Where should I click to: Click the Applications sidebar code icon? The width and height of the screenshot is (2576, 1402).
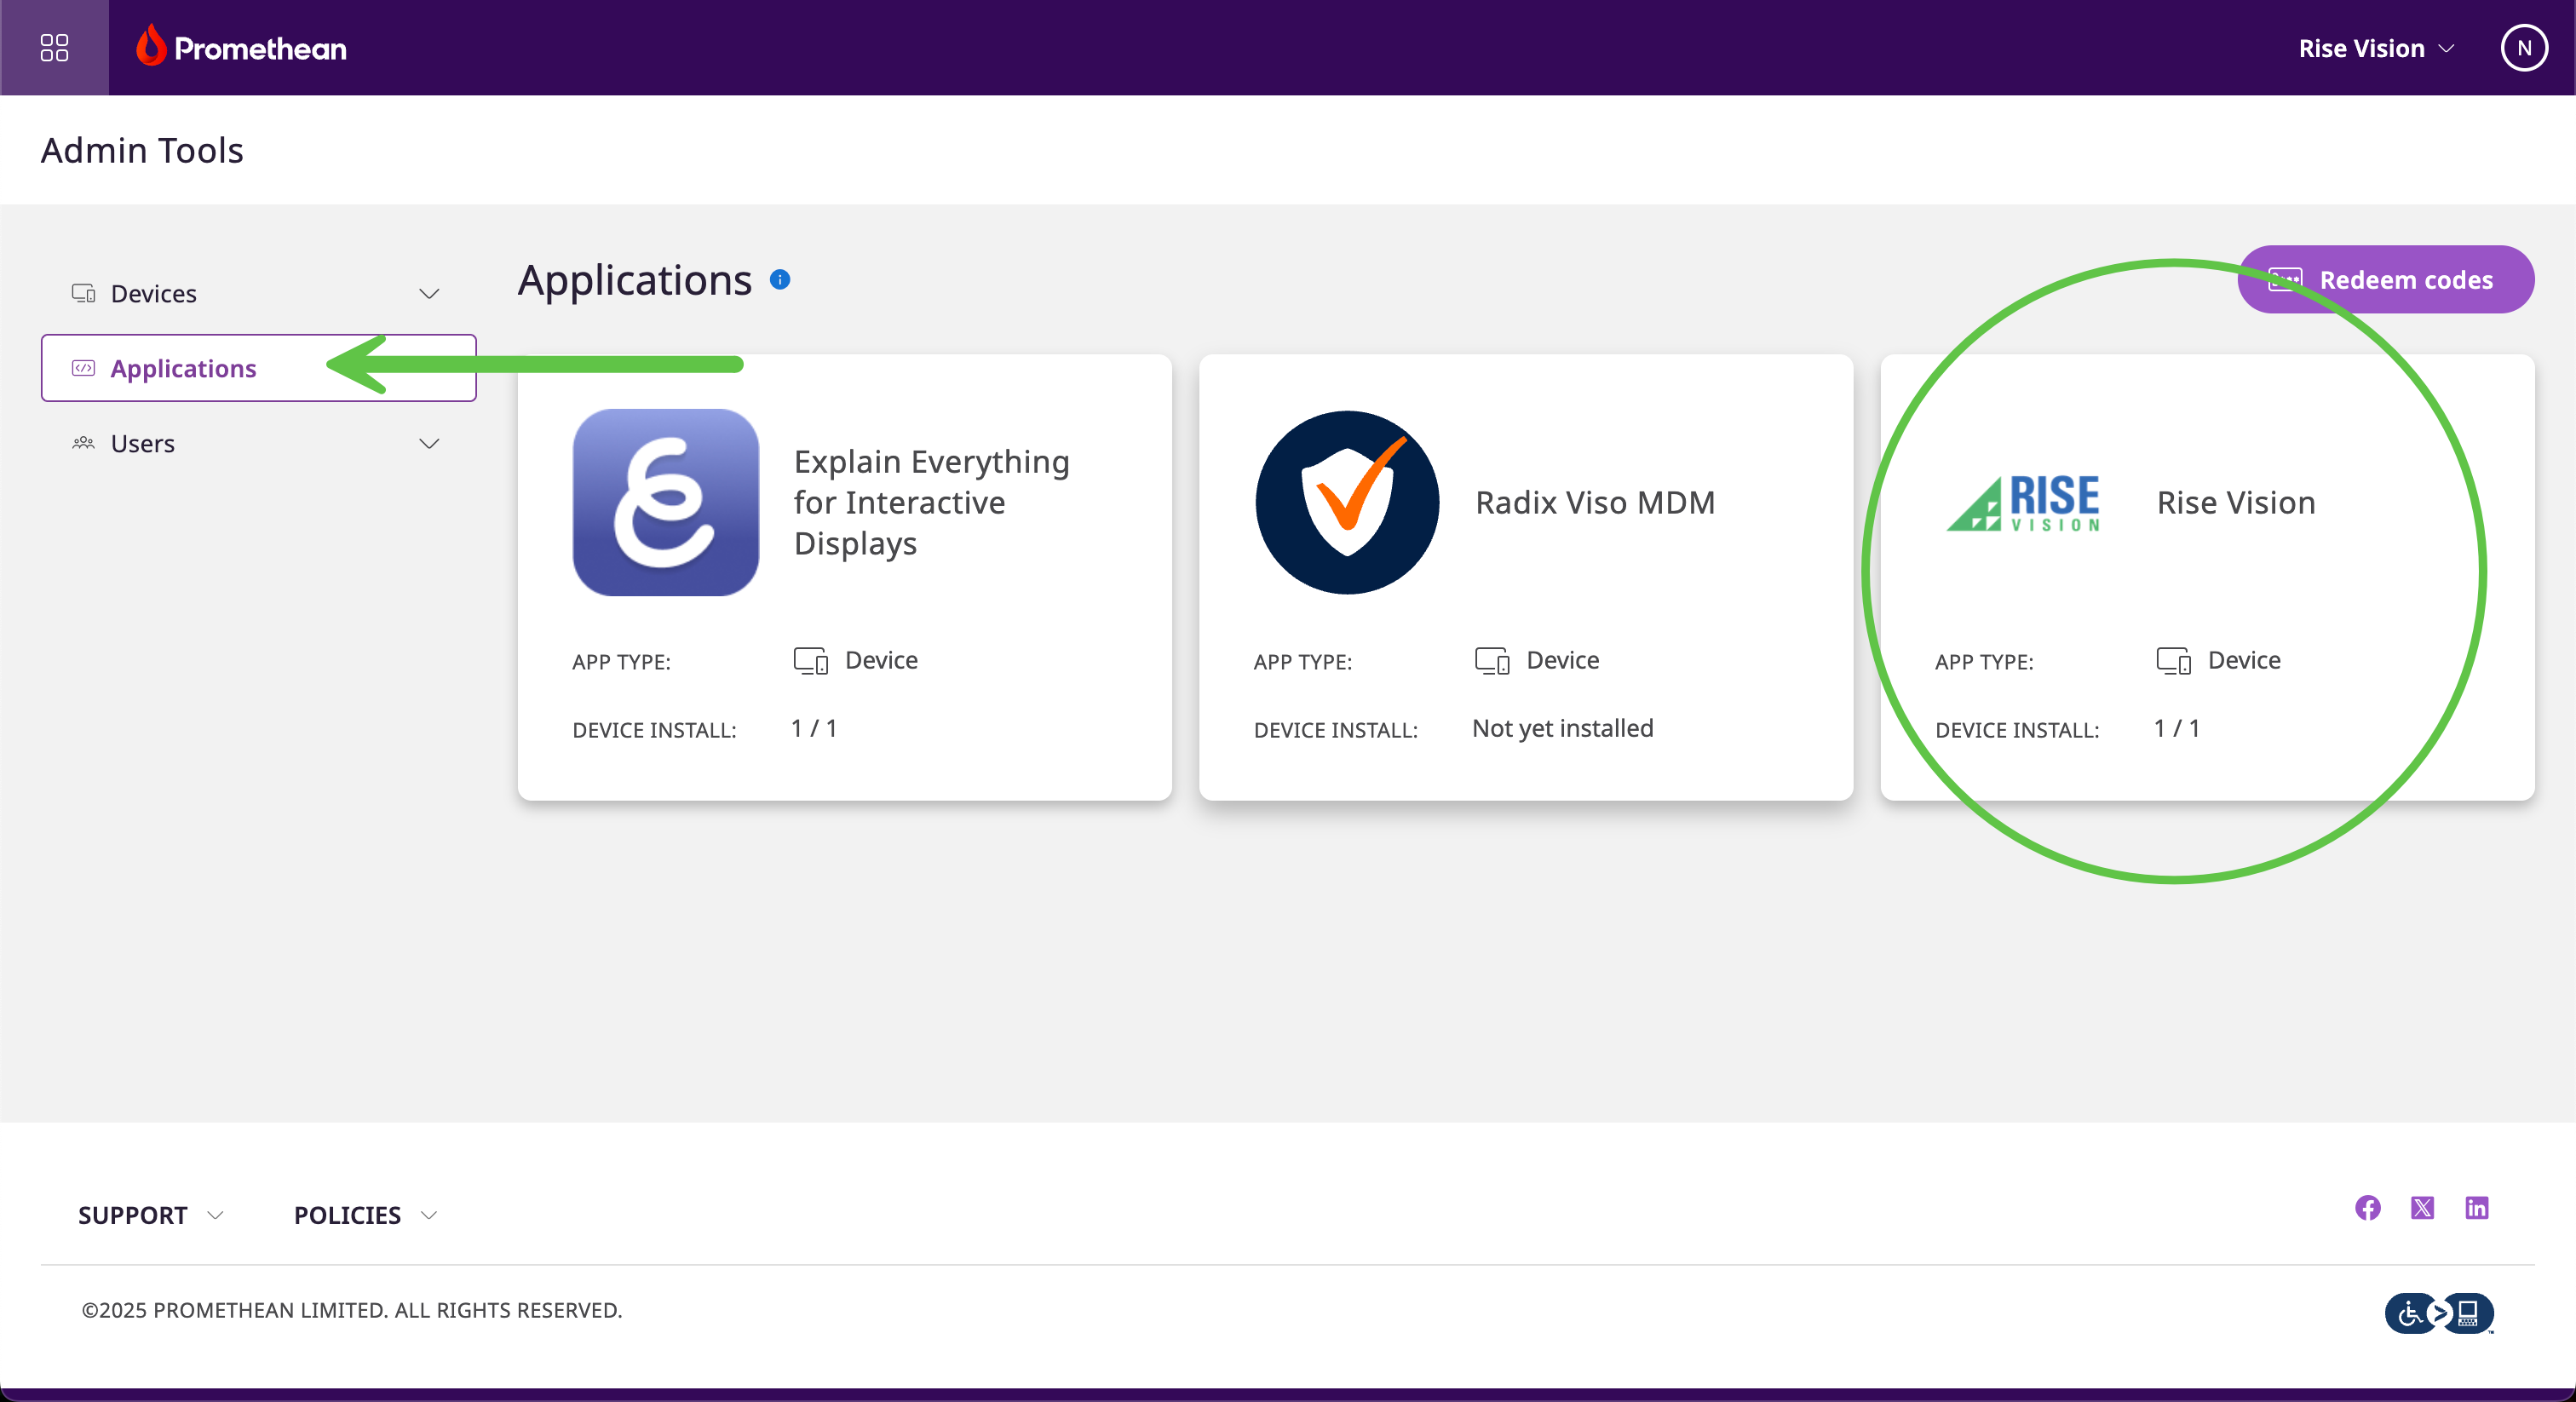[84, 368]
